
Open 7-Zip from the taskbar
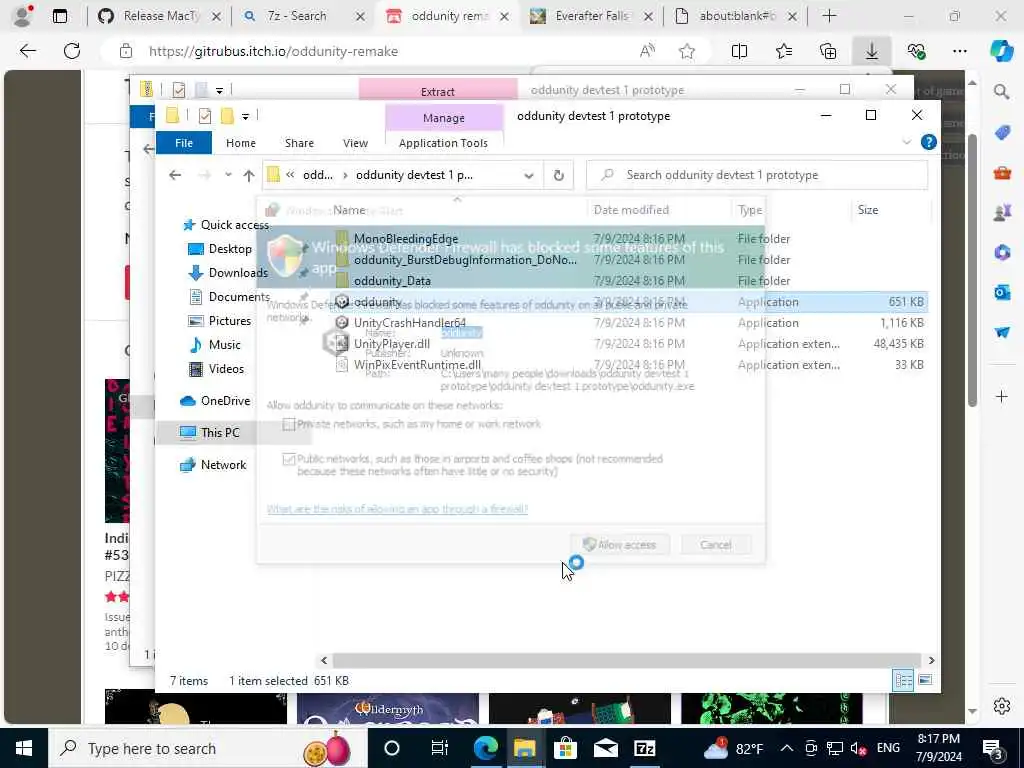[x=645, y=748]
